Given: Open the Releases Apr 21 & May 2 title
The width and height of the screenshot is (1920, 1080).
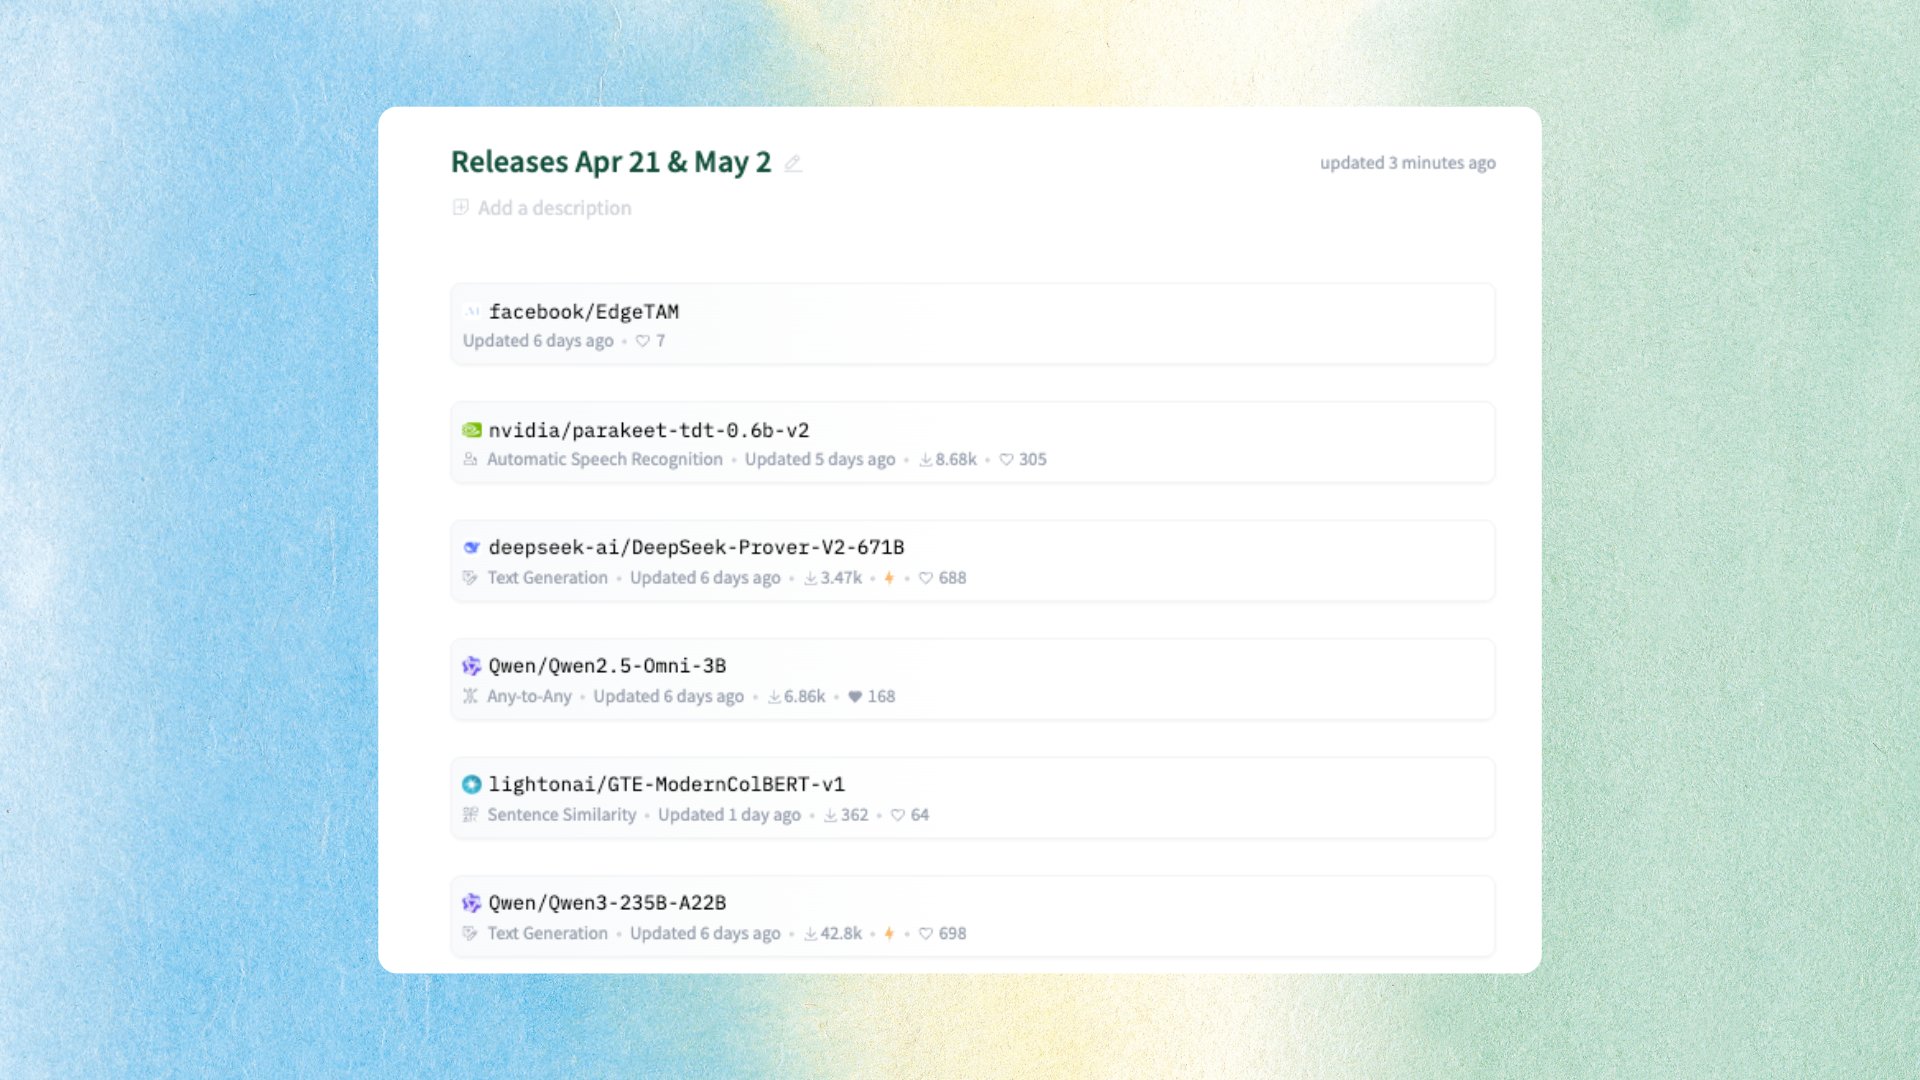Looking at the screenshot, I should pyautogui.click(x=611, y=162).
